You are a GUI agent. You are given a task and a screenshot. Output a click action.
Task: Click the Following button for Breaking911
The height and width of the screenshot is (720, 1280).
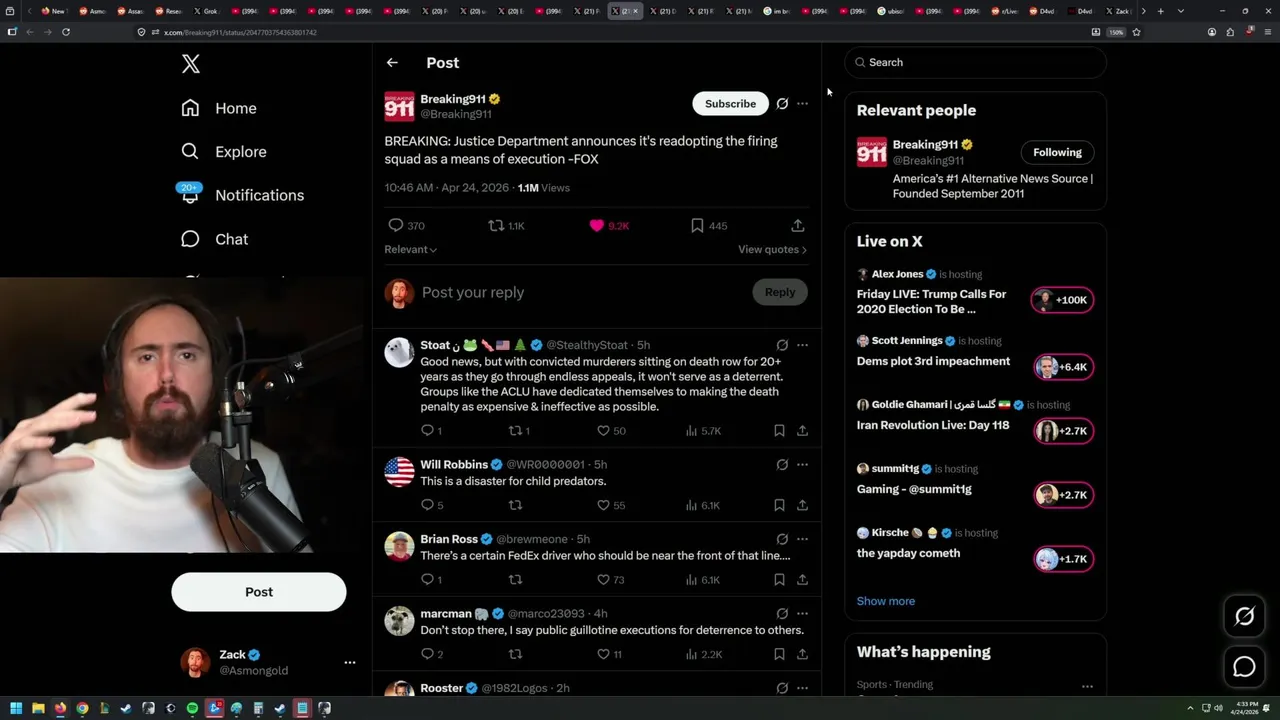(x=1057, y=152)
